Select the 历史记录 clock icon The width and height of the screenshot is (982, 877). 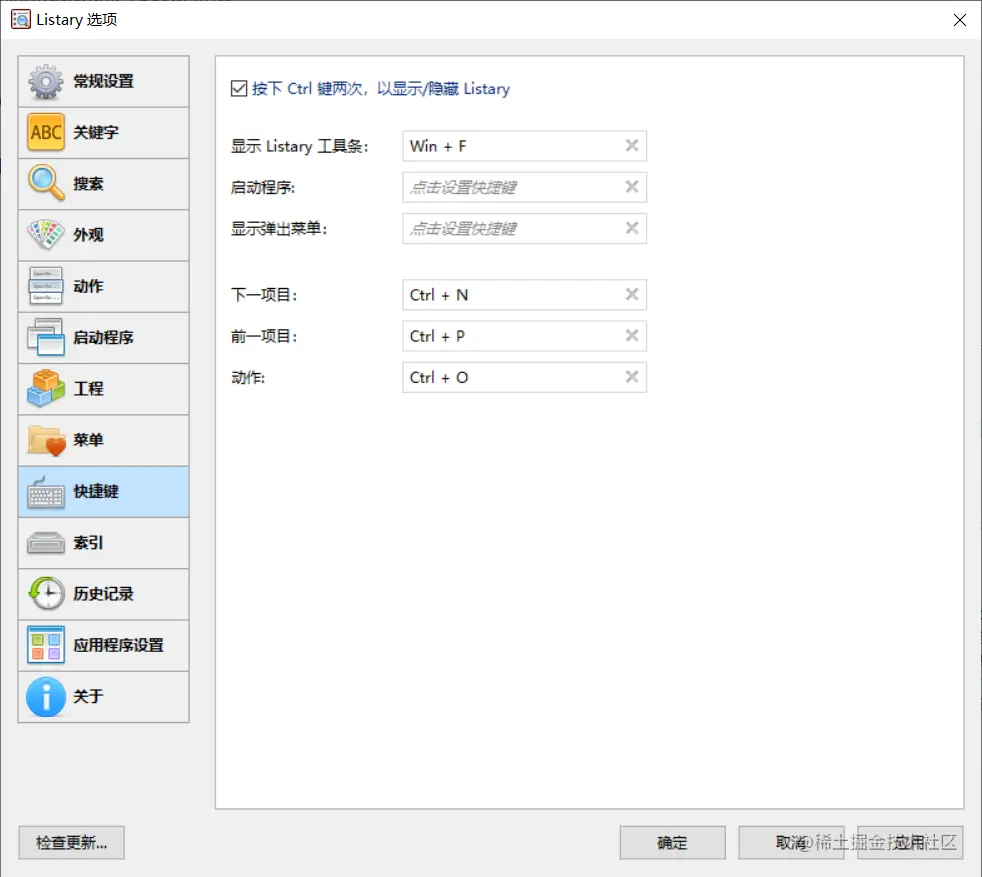click(x=46, y=593)
